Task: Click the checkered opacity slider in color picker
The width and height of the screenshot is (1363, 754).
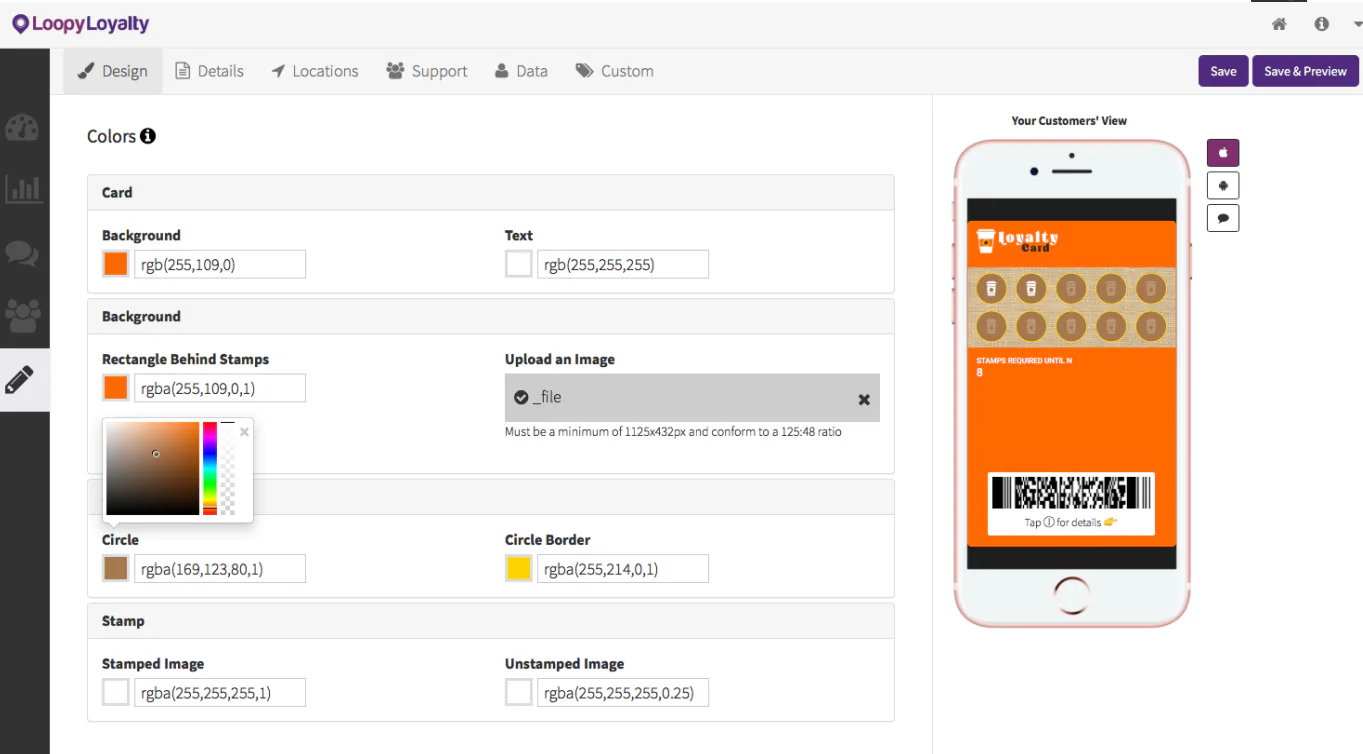Action: 228,468
